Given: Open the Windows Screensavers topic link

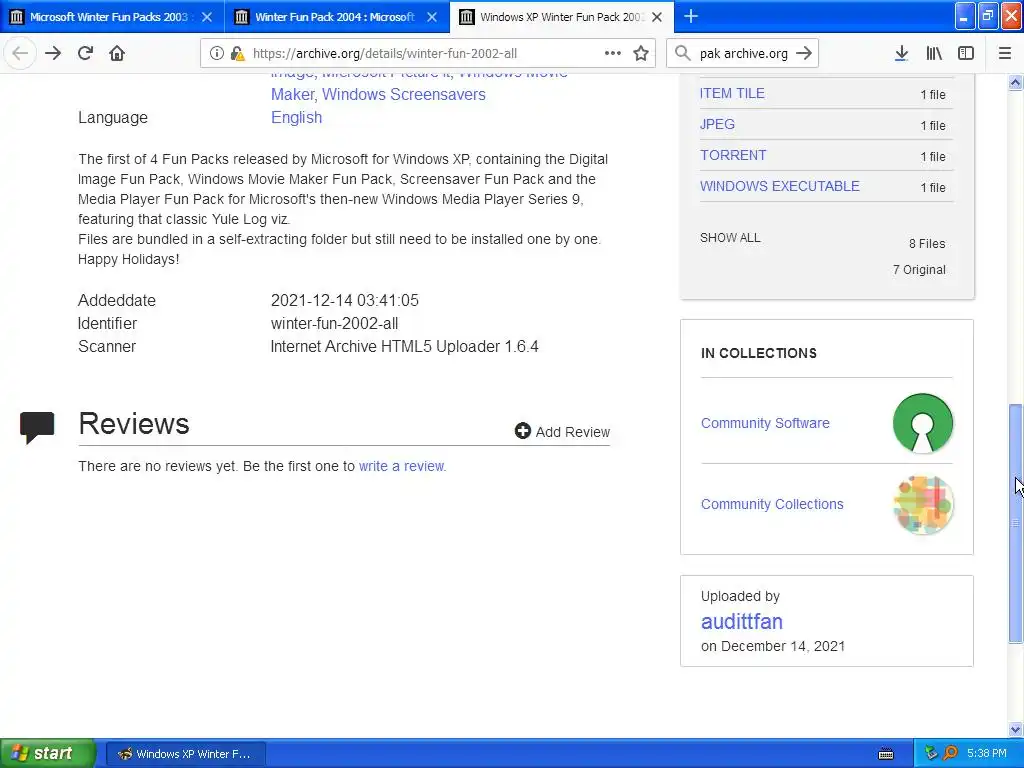Looking at the screenshot, I should [x=404, y=94].
